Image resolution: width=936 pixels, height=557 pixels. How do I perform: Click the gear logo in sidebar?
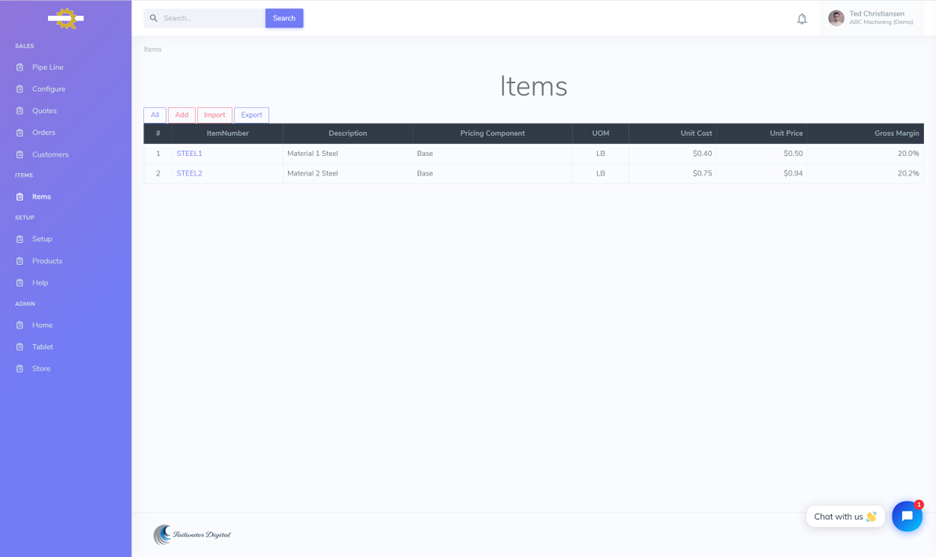66,18
